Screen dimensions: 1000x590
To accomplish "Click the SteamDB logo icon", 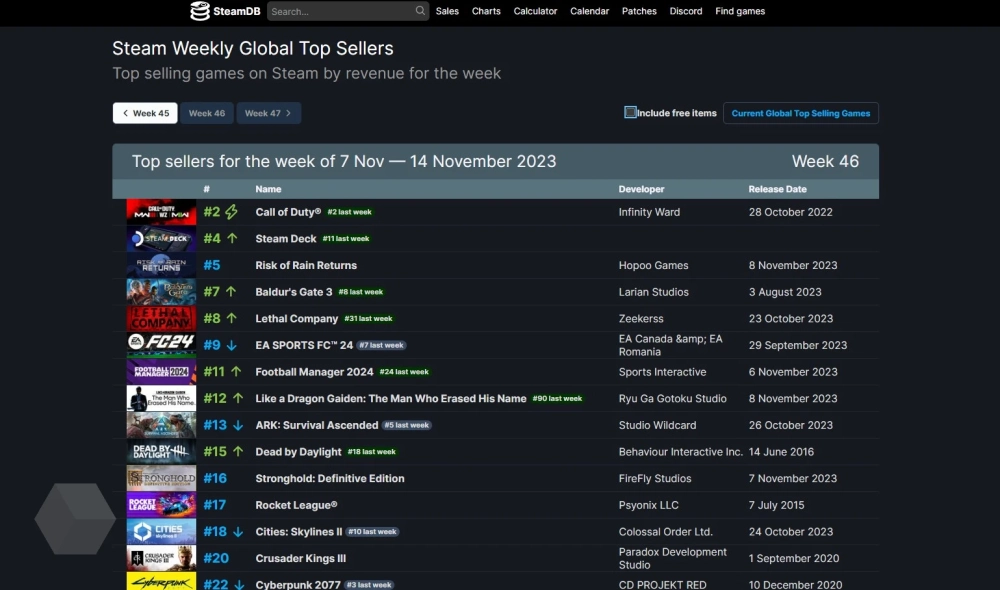I will point(200,11).
